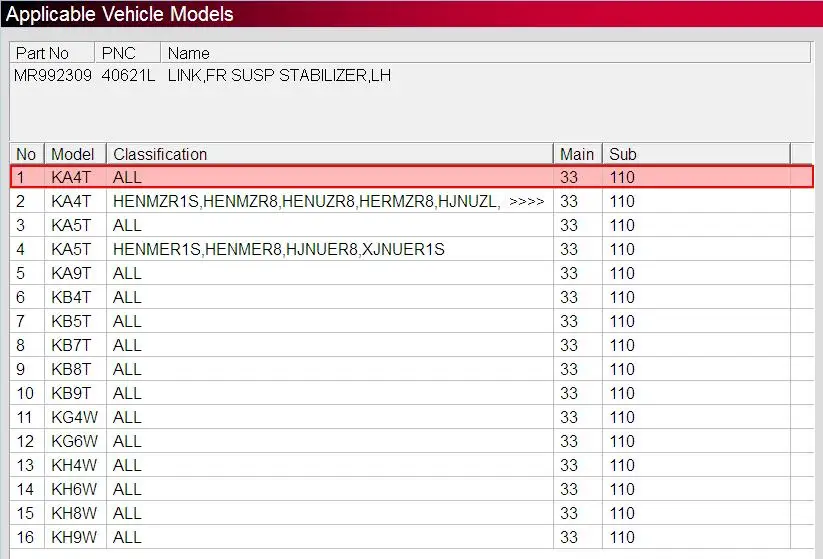Select the KB4T model row
This screenshot has height=559, width=823.
[x=412, y=297]
